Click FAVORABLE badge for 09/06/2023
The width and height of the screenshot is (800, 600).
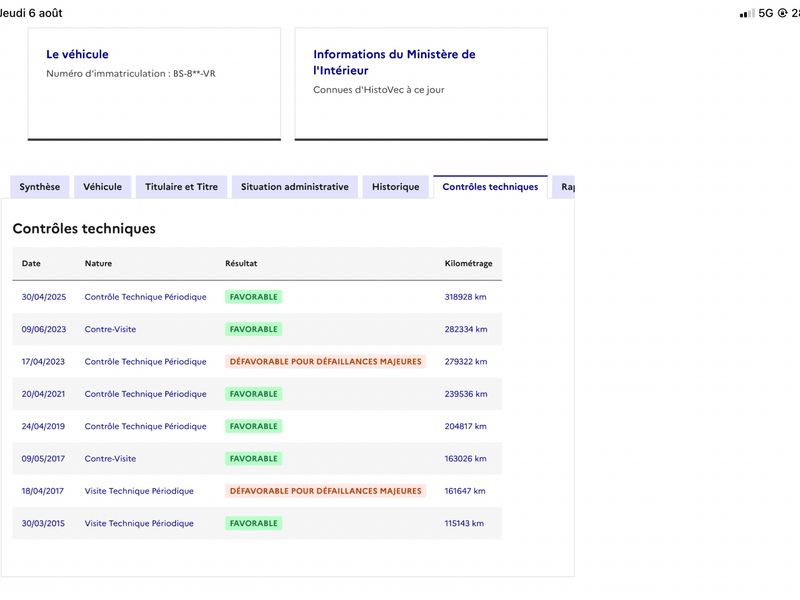(254, 329)
